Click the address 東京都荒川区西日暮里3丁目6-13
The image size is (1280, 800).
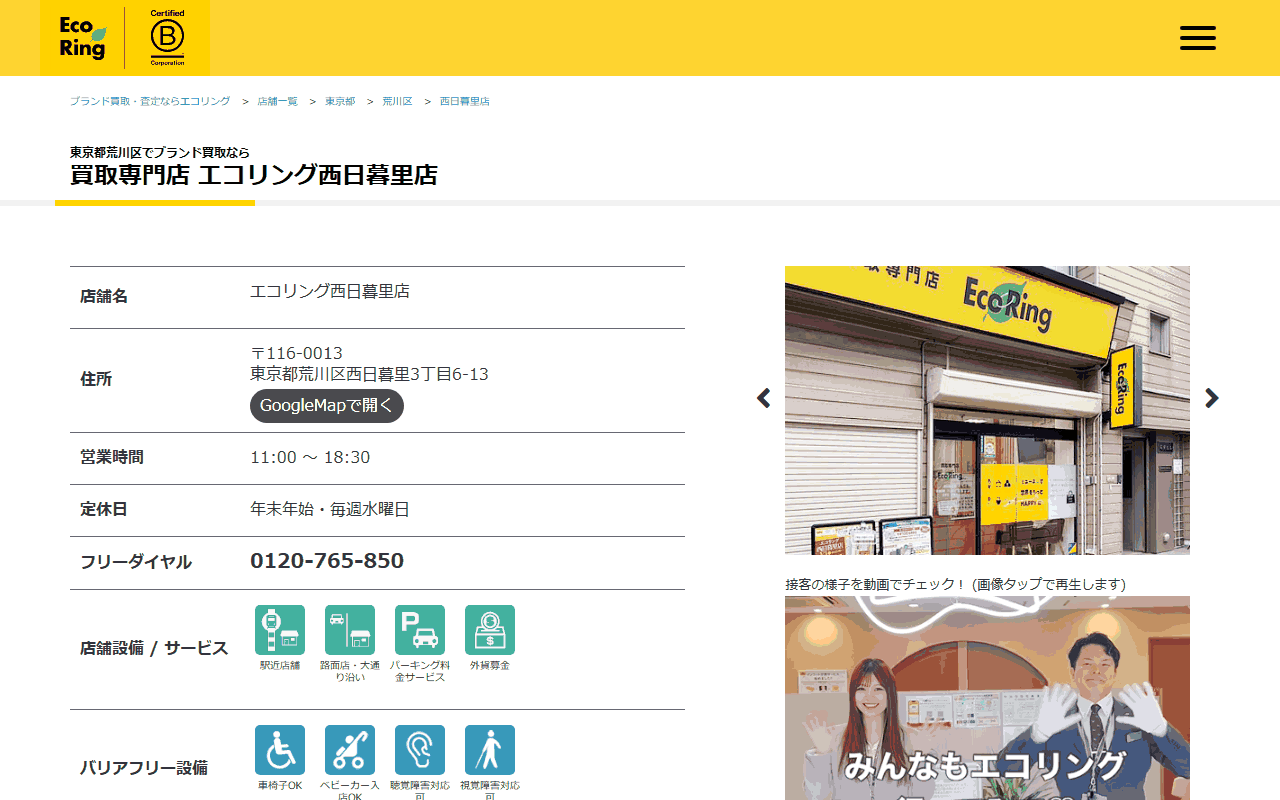coord(369,374)
